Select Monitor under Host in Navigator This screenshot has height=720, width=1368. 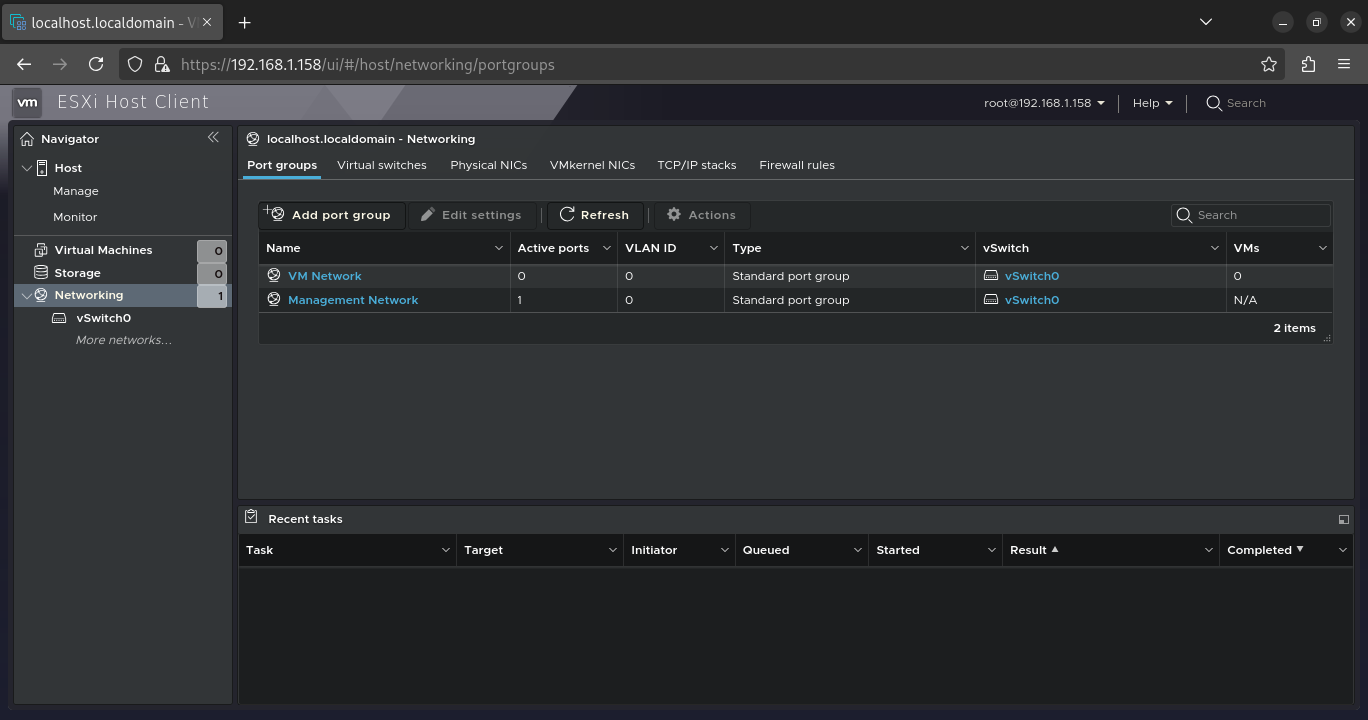click(75, 217)
